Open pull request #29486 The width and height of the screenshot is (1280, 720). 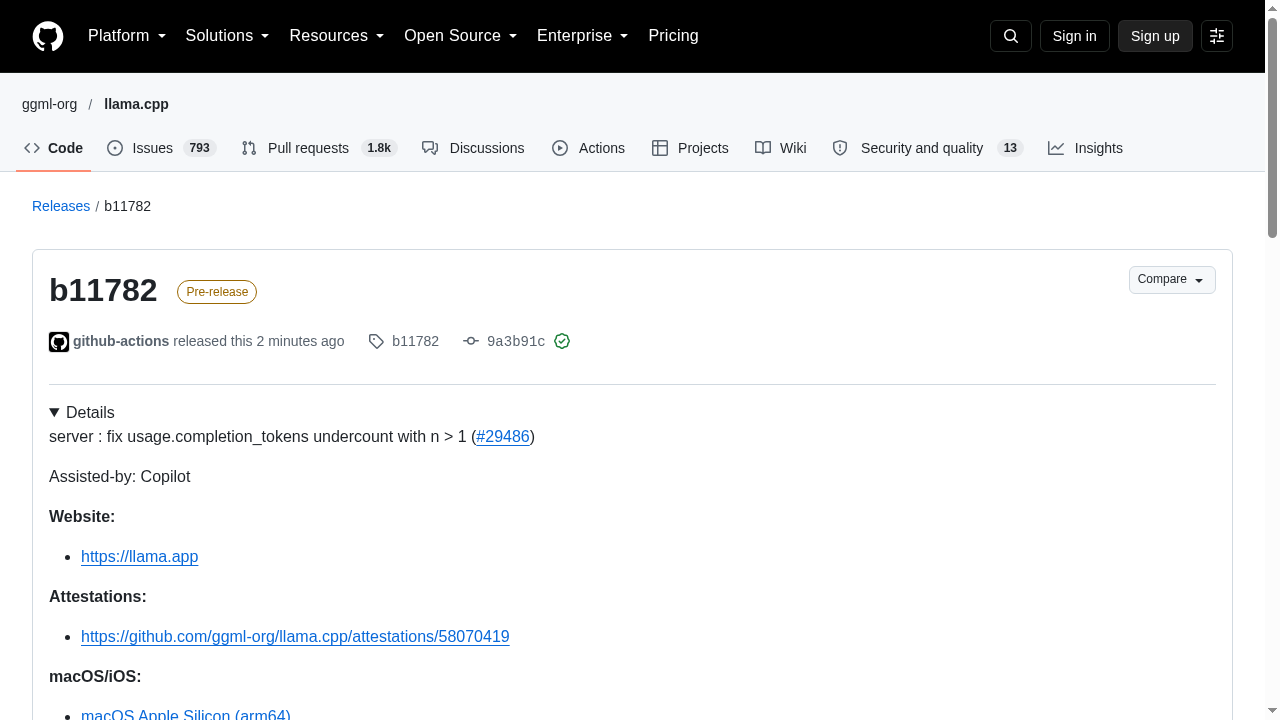pos(503,436)
